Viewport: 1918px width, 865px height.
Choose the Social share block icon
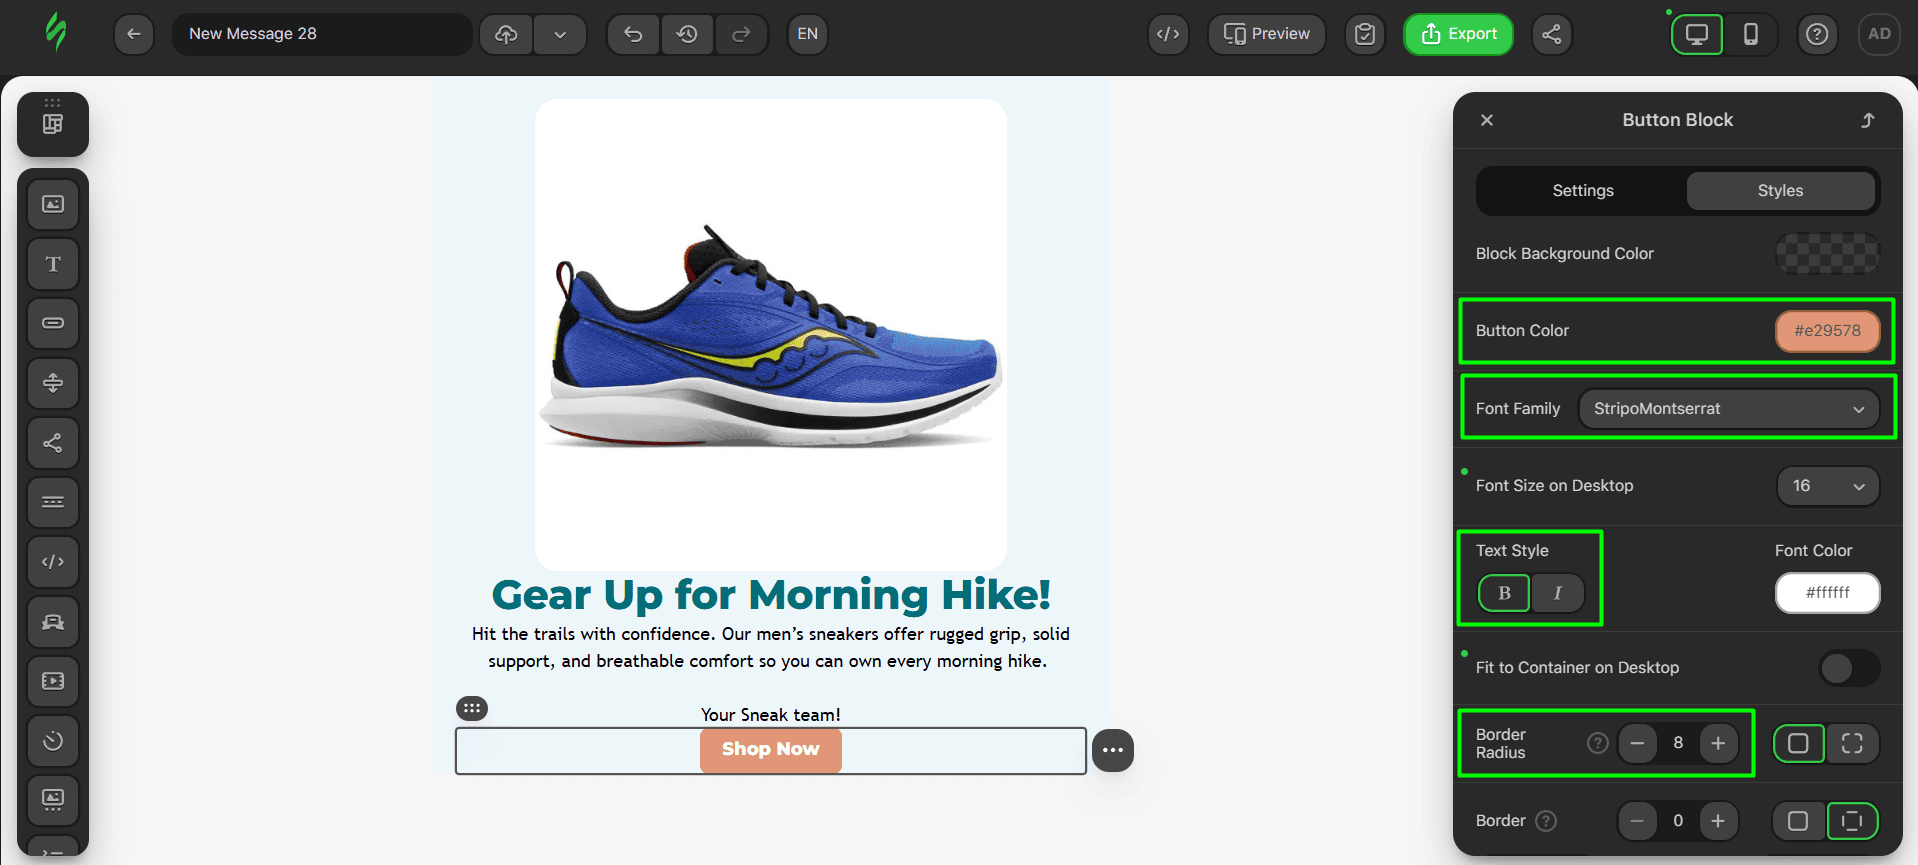click(53, 443)
